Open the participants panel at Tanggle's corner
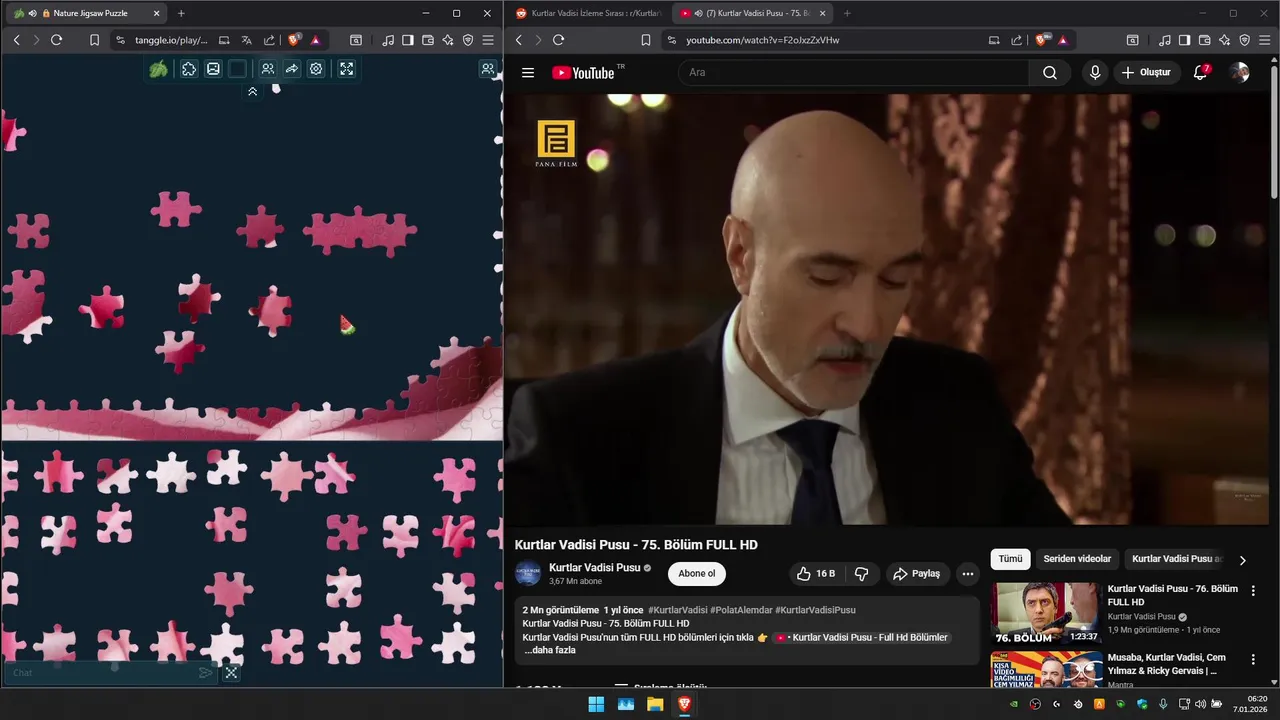This screenshot has height=720, width=1280. [487, 69]
